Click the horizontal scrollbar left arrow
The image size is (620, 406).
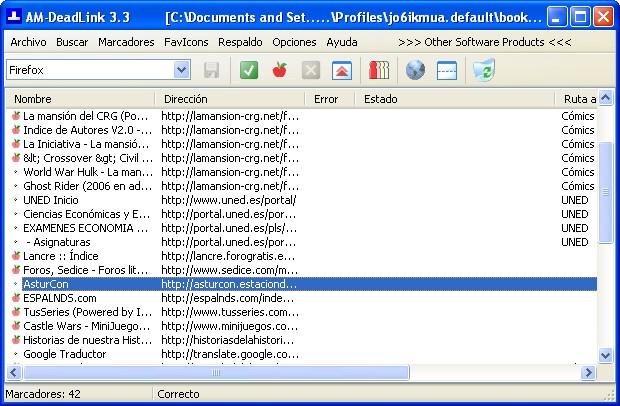[x=14, y=372]
